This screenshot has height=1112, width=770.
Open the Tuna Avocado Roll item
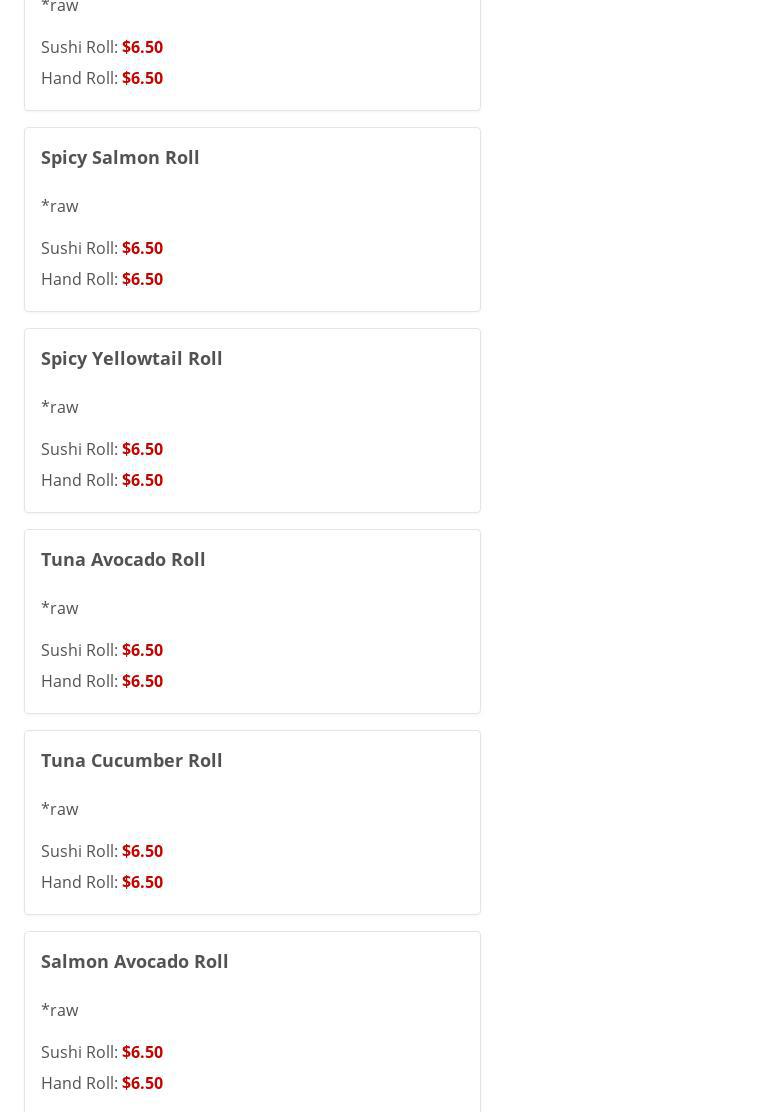click(123, 559)
